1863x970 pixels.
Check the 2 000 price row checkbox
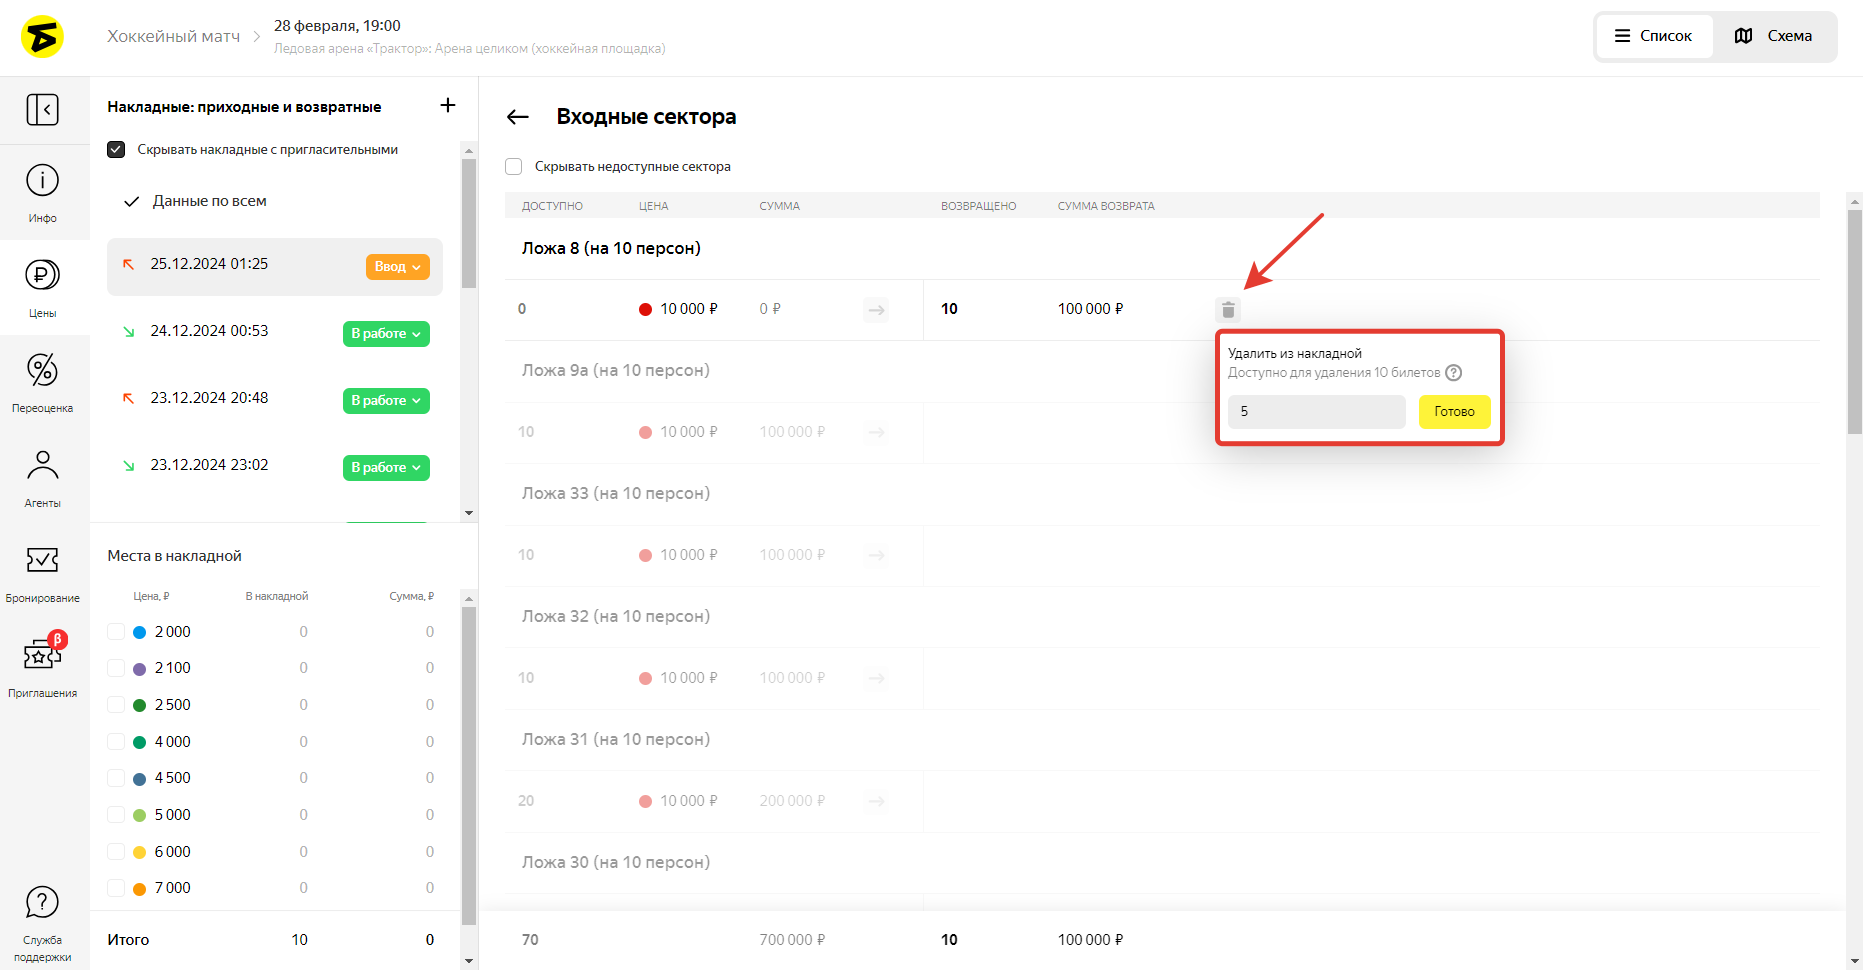coord(116,632)
